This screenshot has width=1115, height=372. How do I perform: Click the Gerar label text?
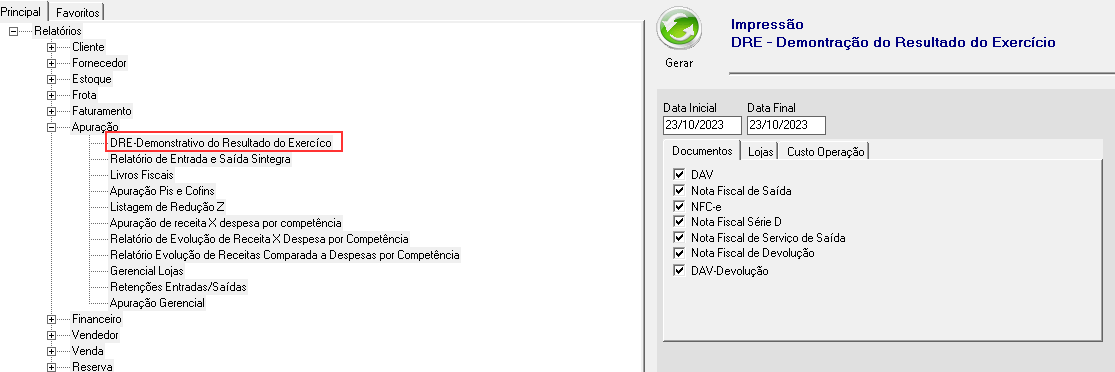pos(679,63)
